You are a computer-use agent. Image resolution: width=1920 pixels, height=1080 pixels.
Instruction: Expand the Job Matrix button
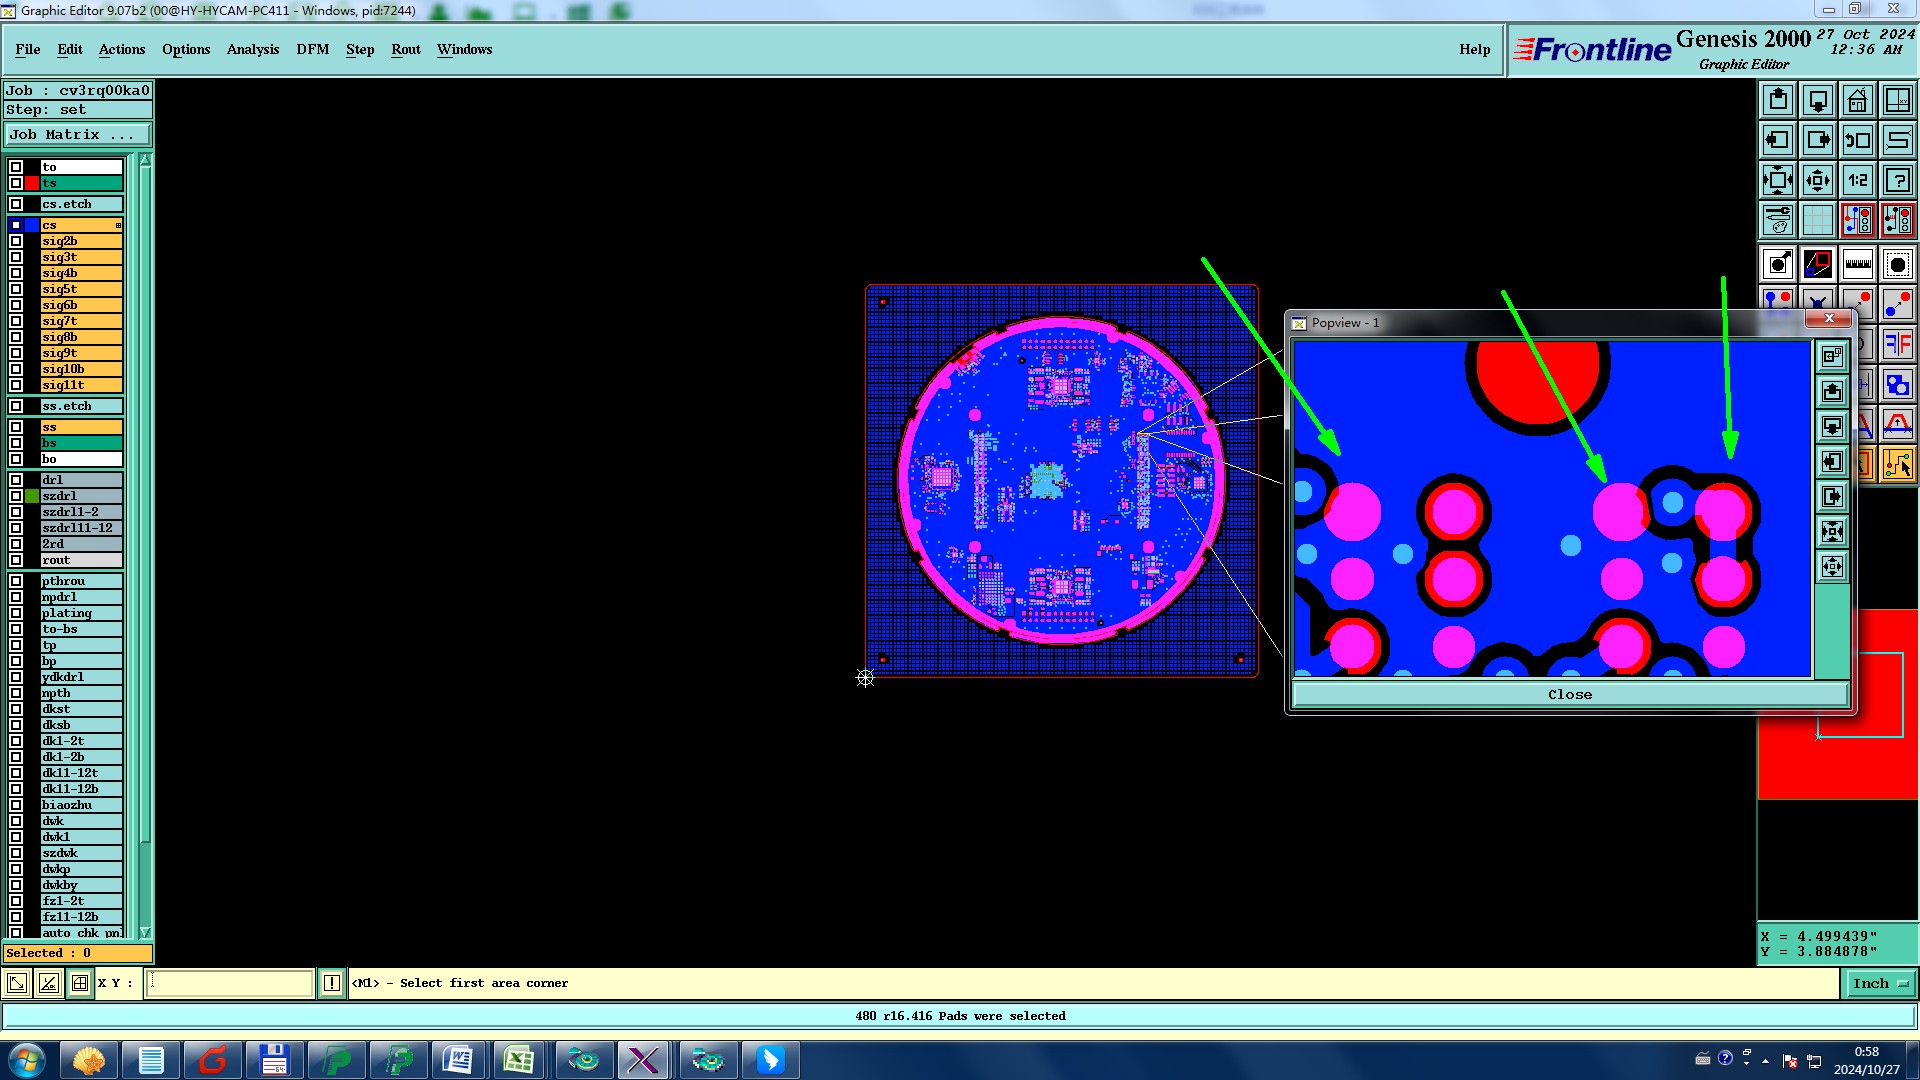click(78, 135)
